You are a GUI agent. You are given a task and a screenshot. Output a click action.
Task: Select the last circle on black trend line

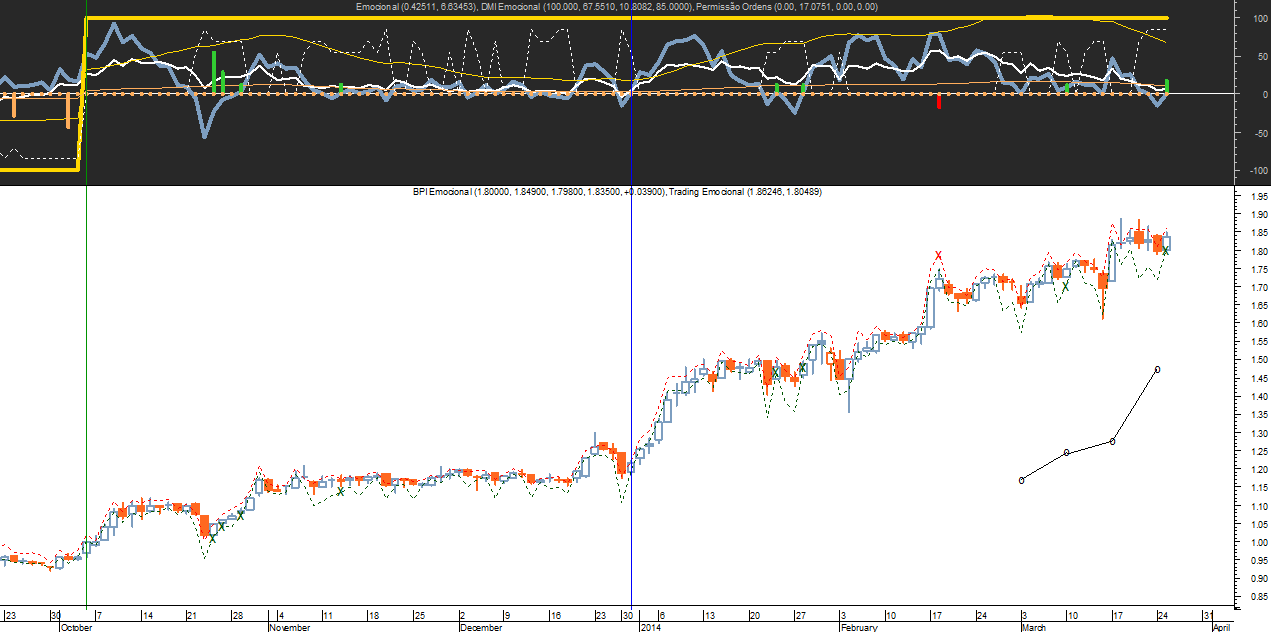coord(1157,370)
